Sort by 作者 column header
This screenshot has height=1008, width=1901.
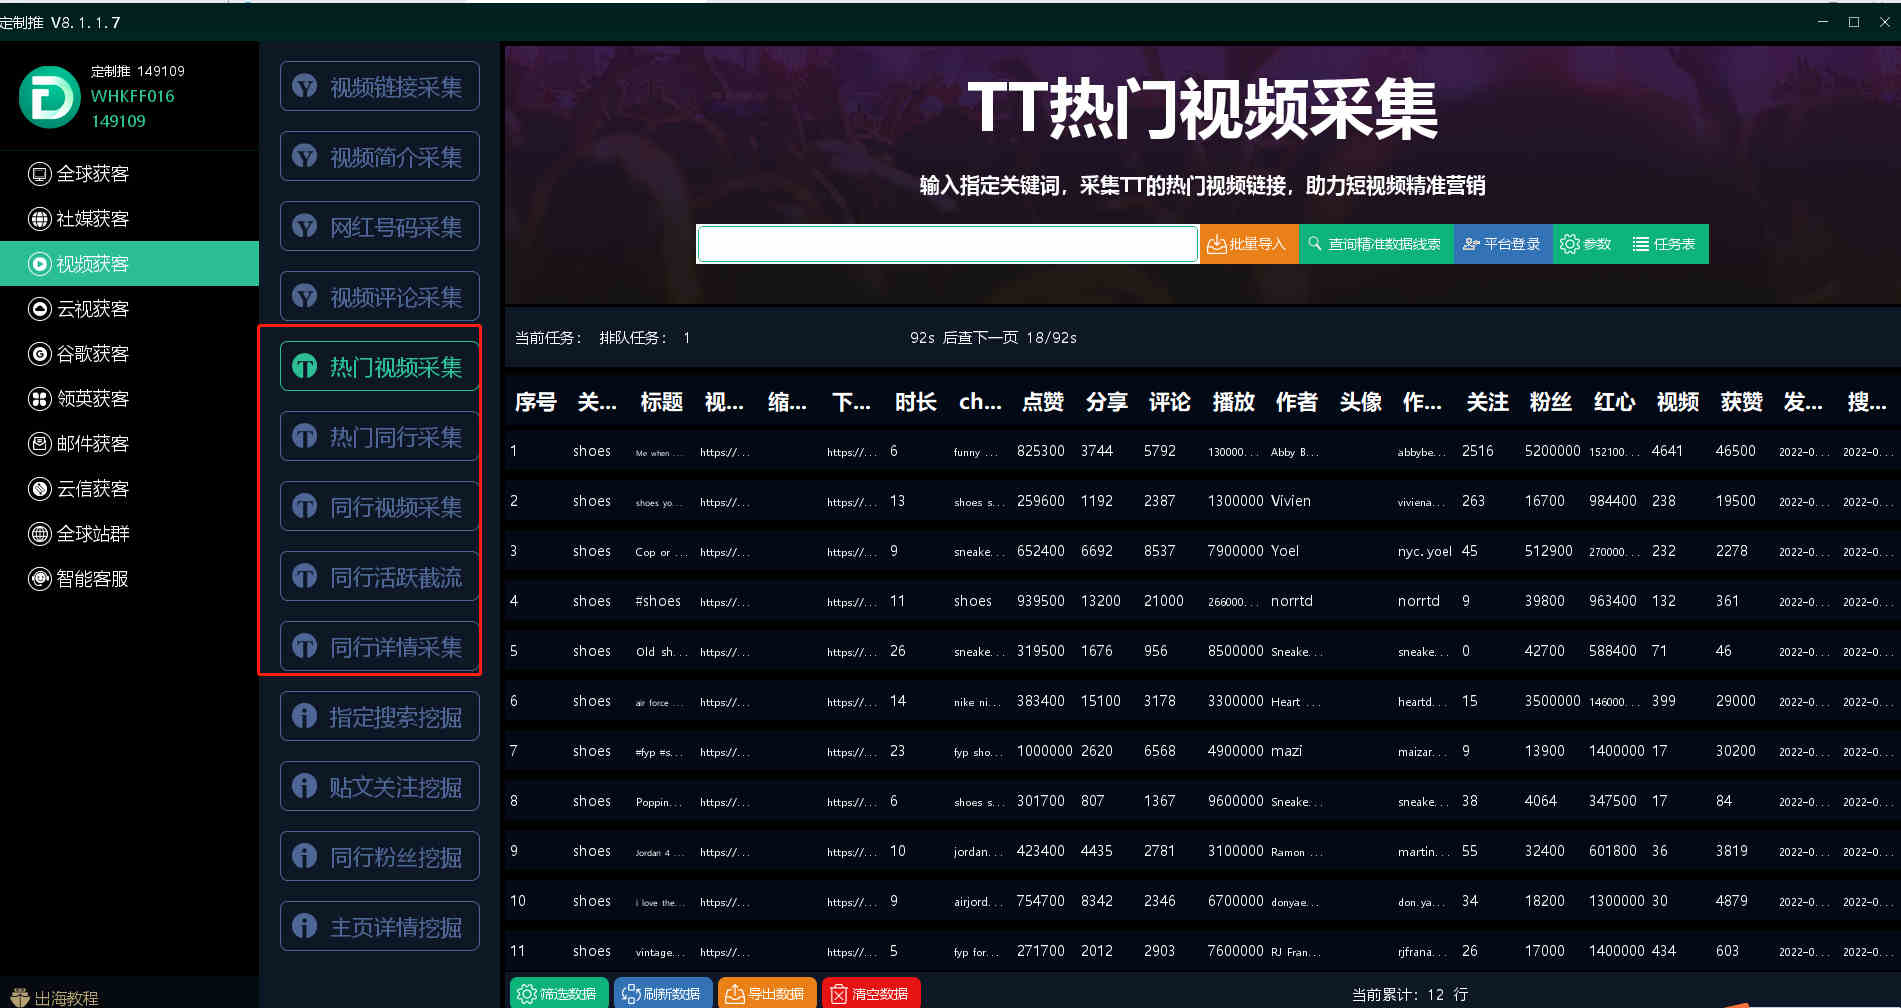point(1297,402)
